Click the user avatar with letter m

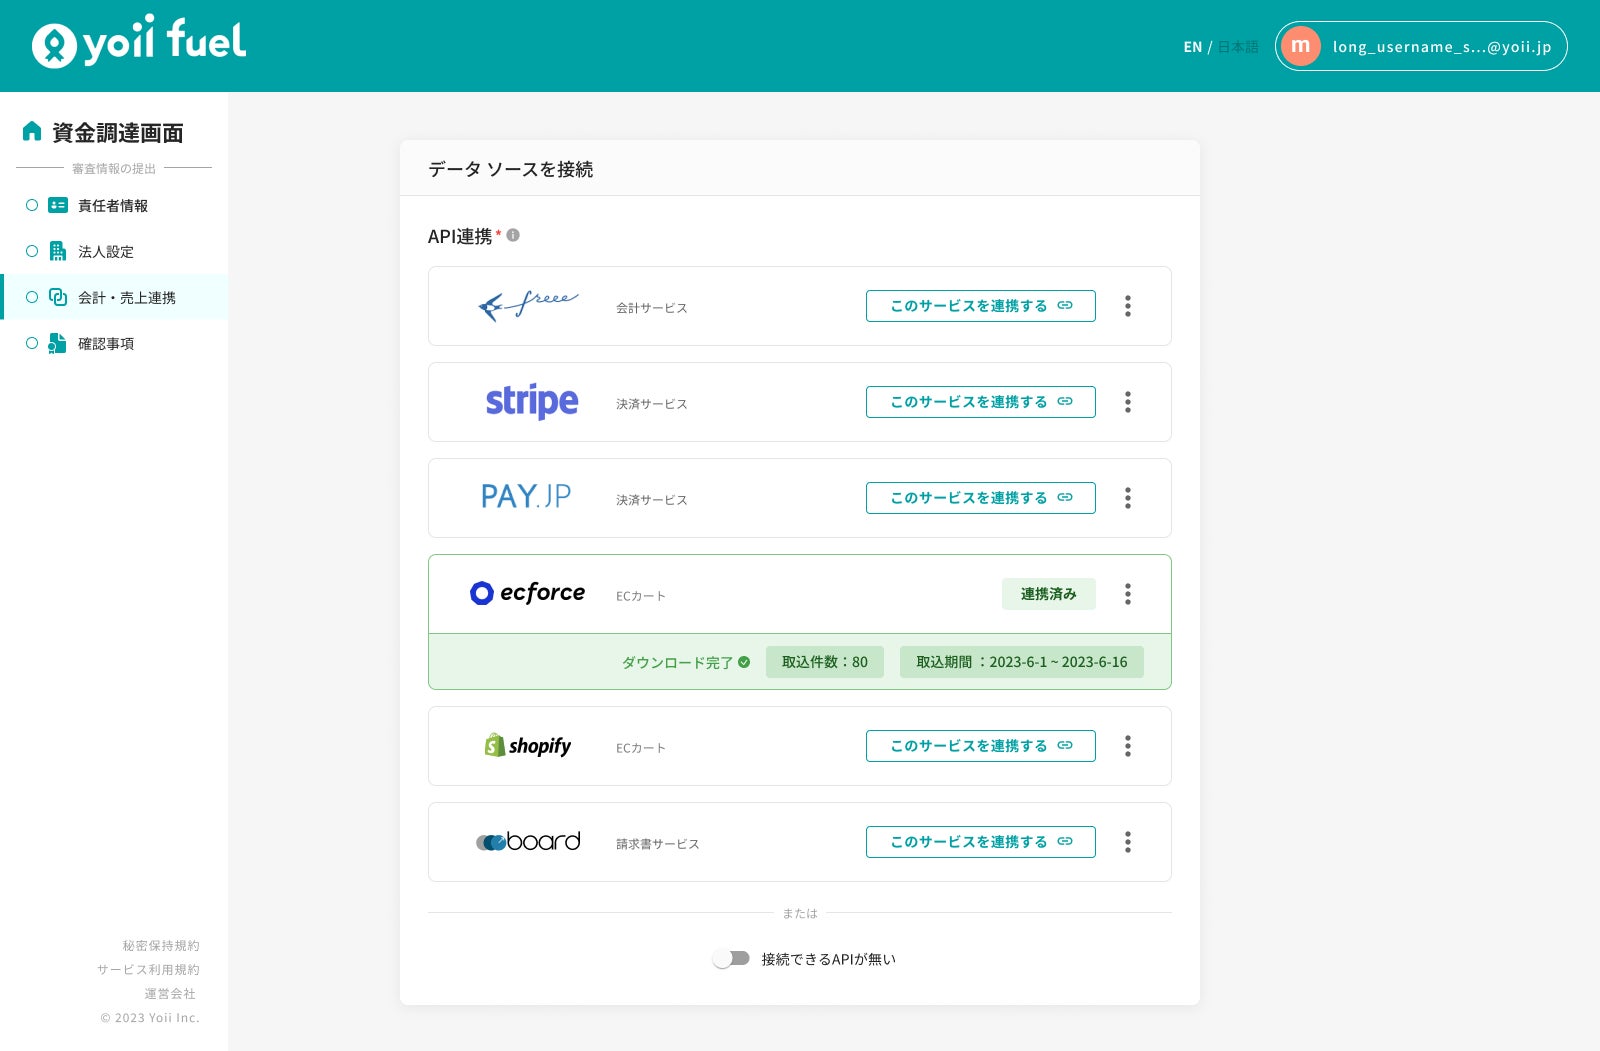(x=1300, y=46)
